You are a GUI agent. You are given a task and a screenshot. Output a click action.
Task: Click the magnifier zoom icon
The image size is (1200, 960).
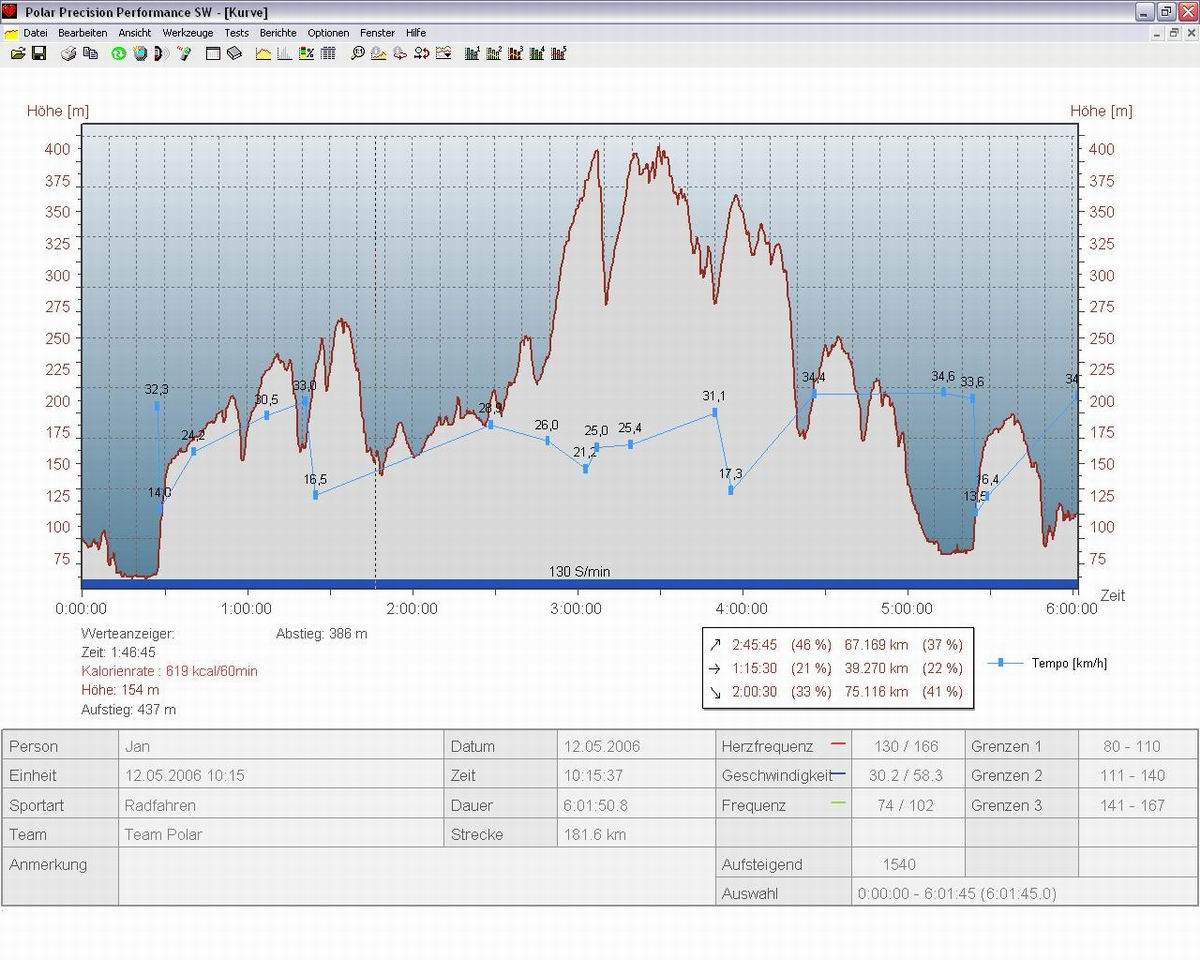coord(357,53)
